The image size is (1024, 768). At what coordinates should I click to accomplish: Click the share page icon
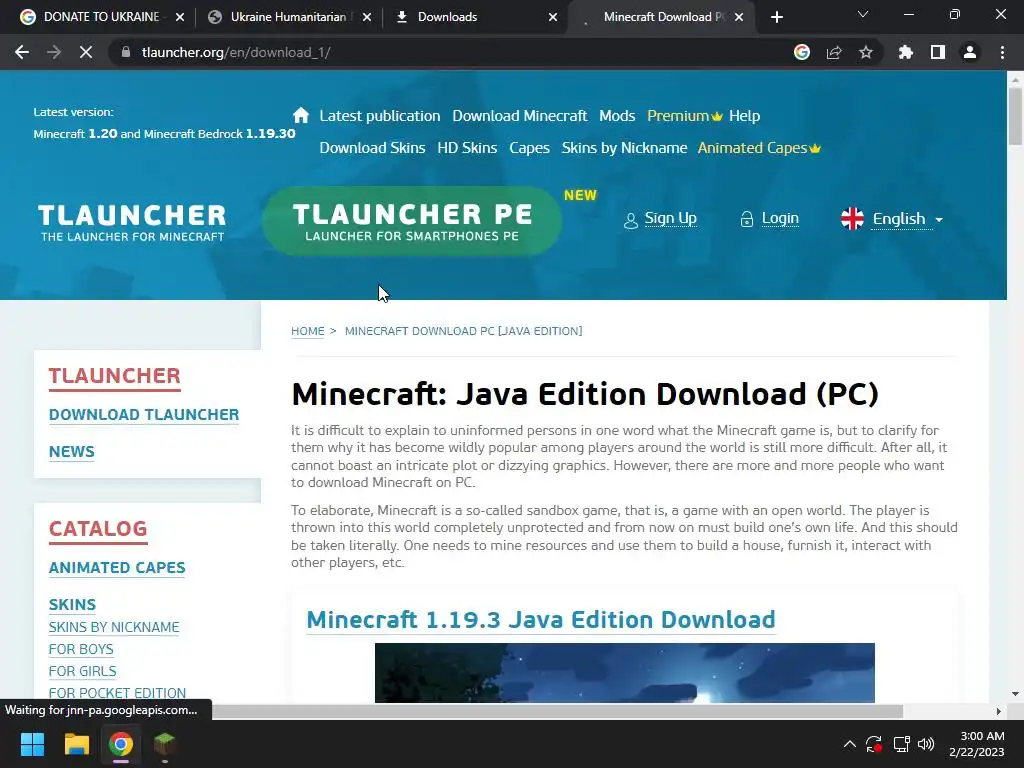coord(834,52)
